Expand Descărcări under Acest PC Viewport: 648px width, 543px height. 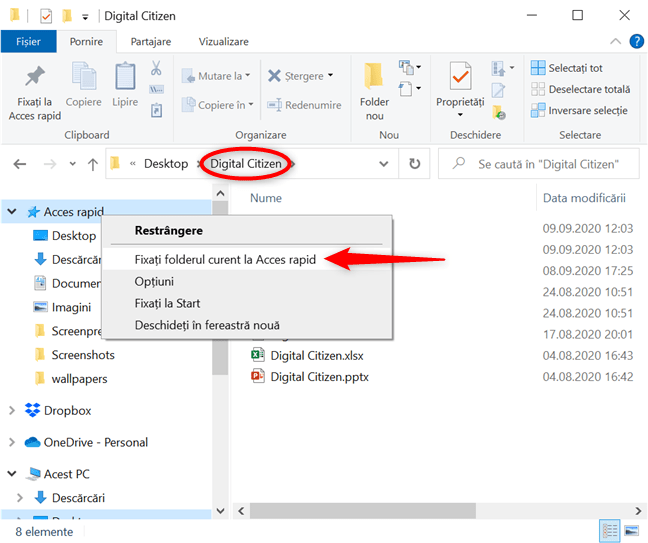[19, 498]
